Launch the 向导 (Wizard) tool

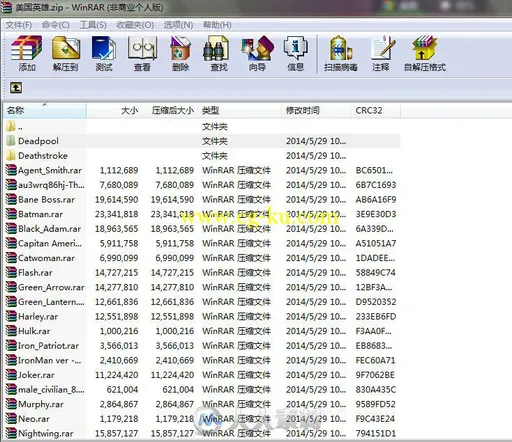[x=257, y=53]
